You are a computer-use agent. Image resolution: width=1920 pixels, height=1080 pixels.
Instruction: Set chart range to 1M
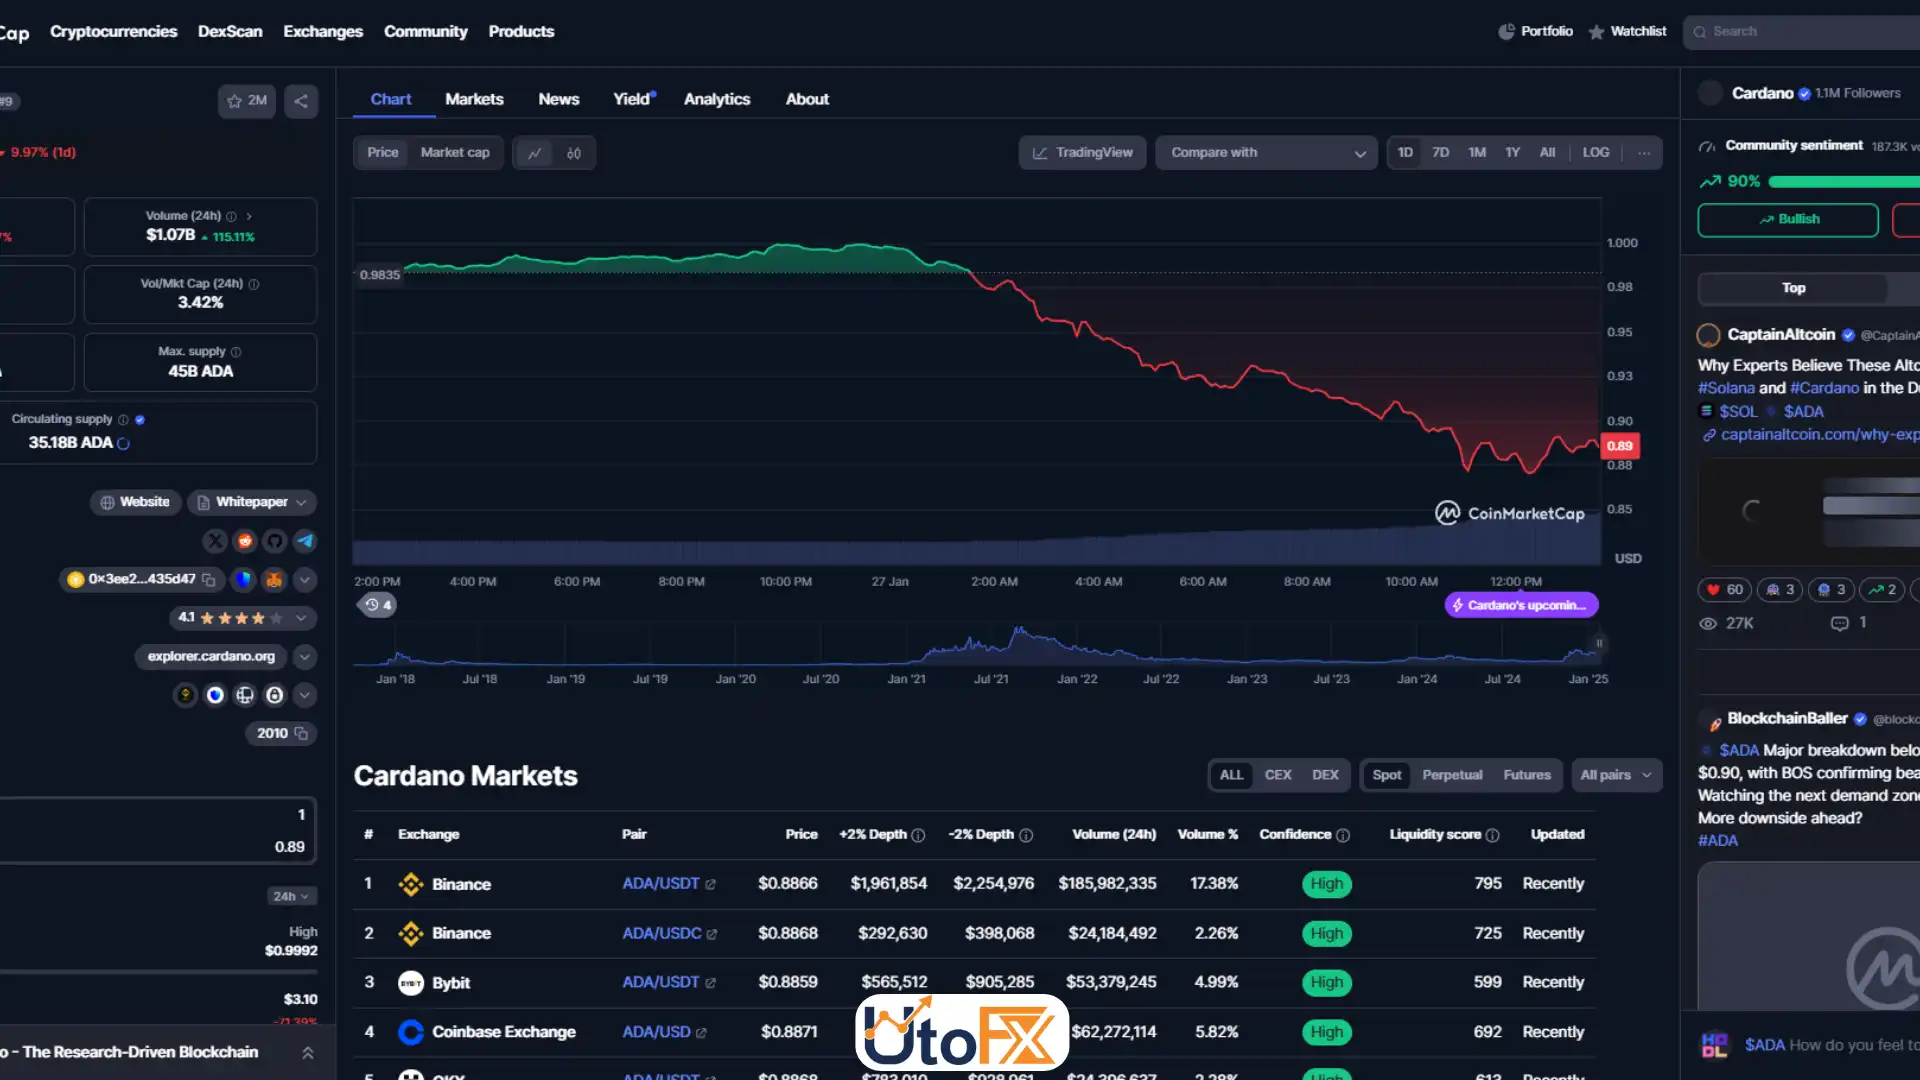(1477, 152)
